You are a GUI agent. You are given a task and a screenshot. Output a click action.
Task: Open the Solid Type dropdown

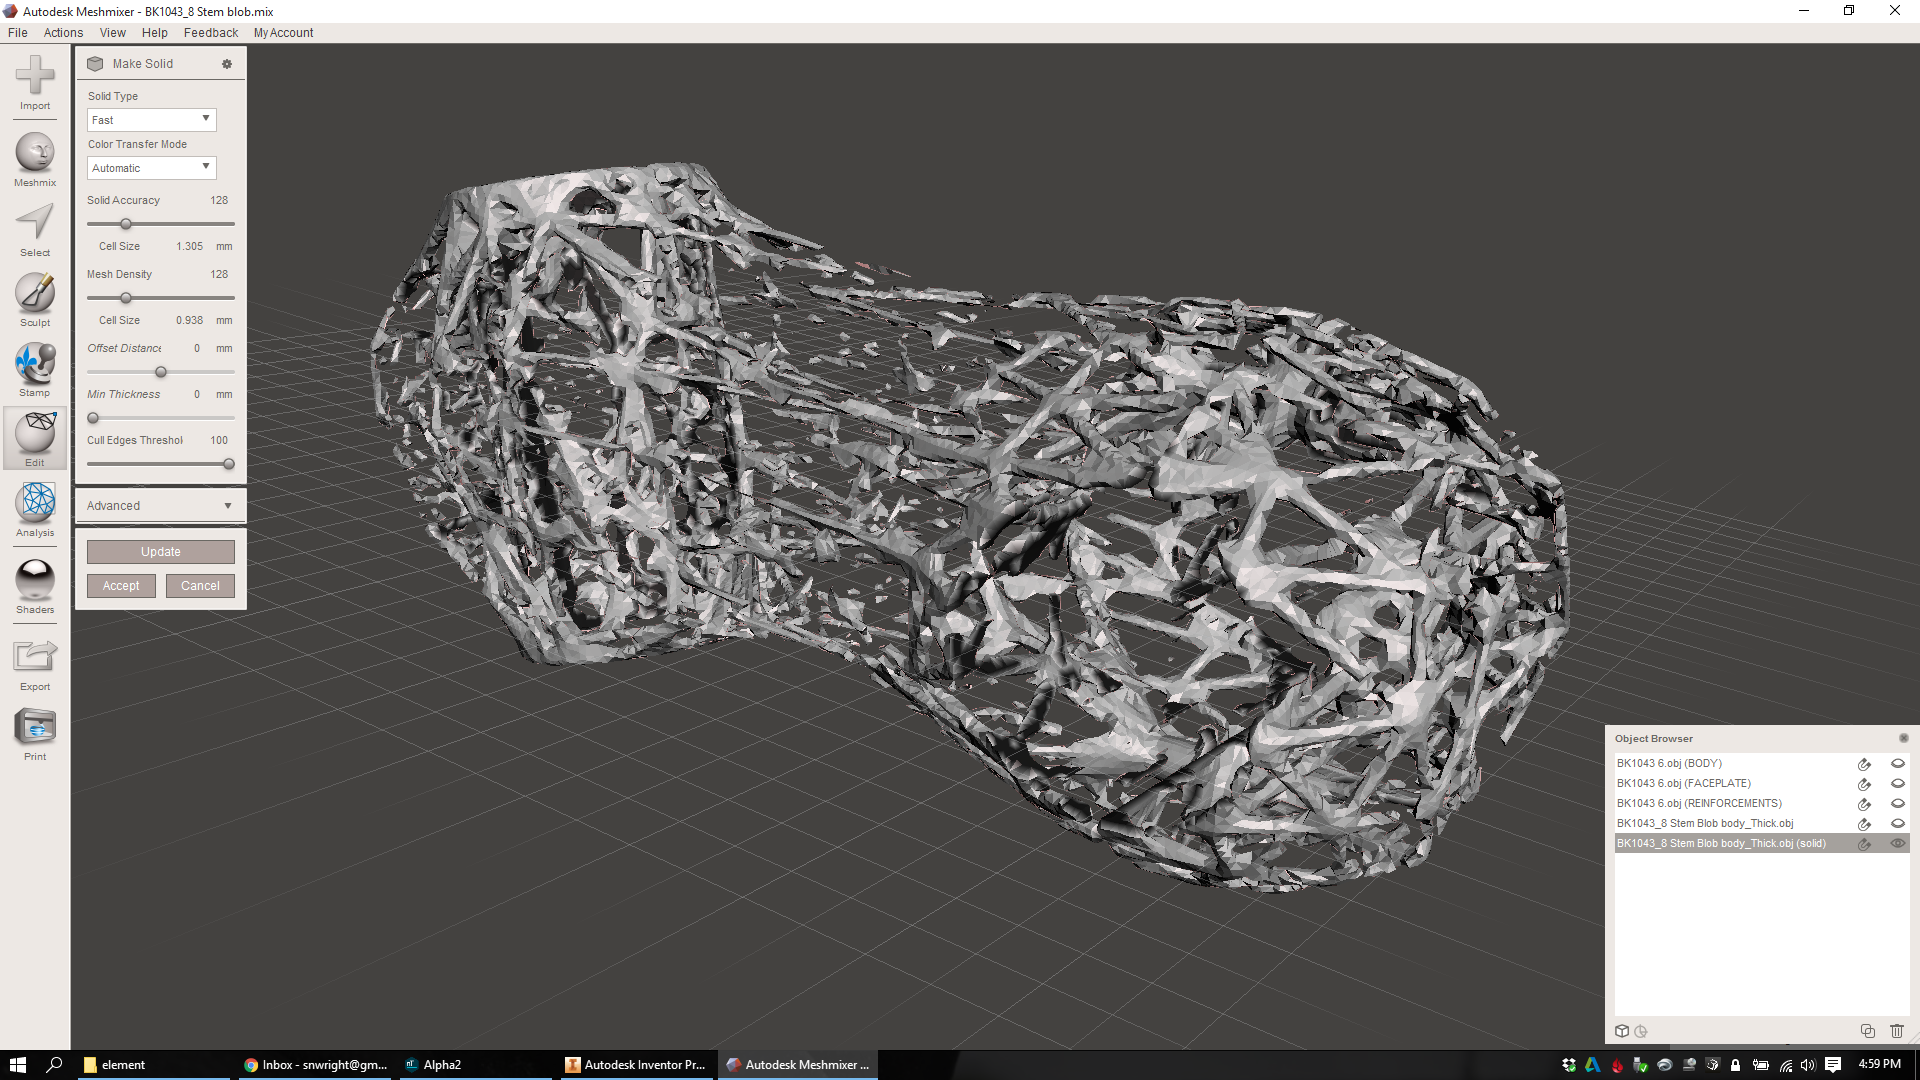(151, 120)
